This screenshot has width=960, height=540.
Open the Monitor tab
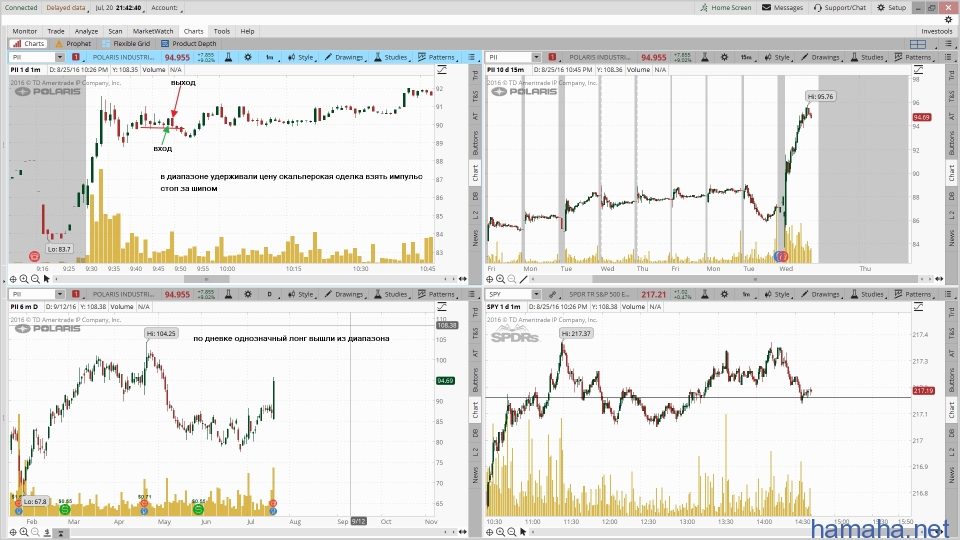click(x=24, y=31)
